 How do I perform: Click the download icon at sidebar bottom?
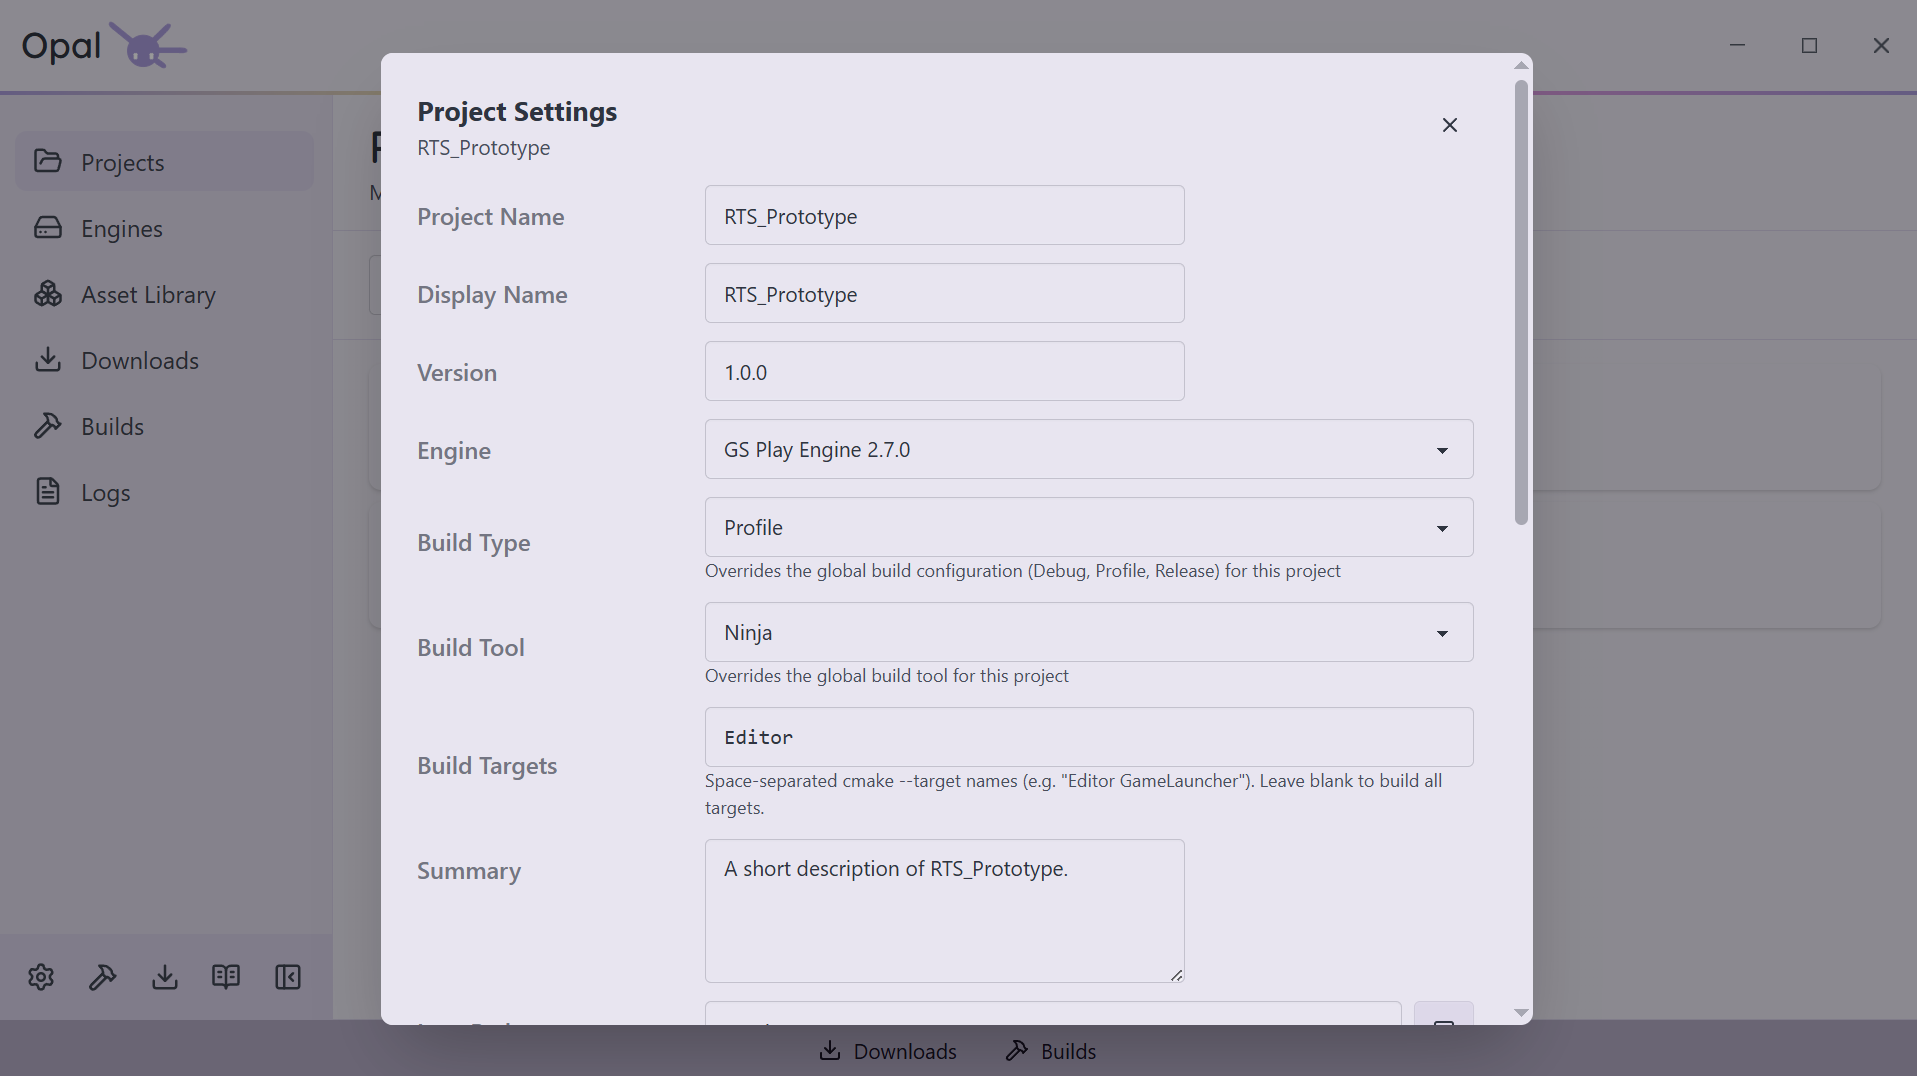click(x=165, y=977)
